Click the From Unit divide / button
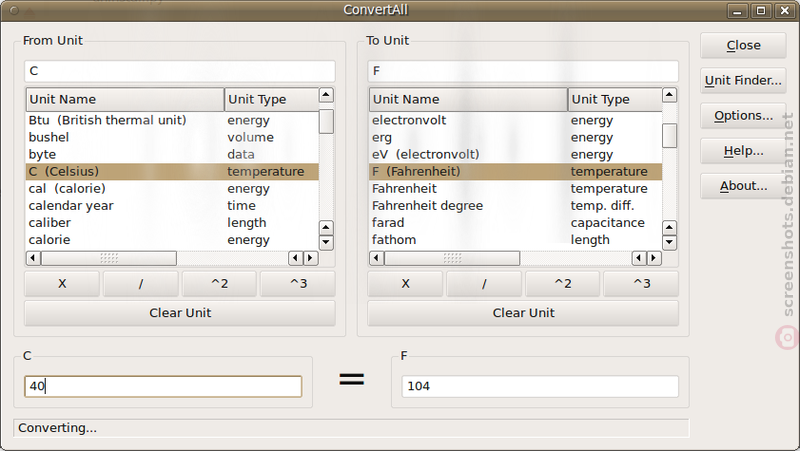The image size is (800, 451). [141, 284]
